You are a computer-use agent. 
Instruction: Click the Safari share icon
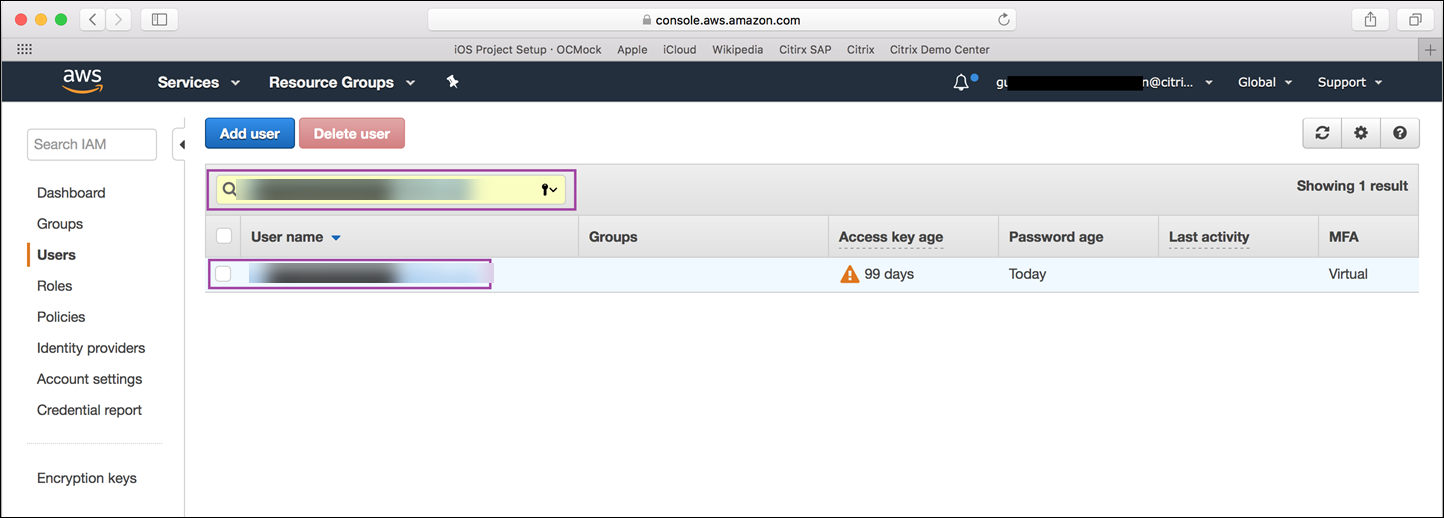(1369, 19)
